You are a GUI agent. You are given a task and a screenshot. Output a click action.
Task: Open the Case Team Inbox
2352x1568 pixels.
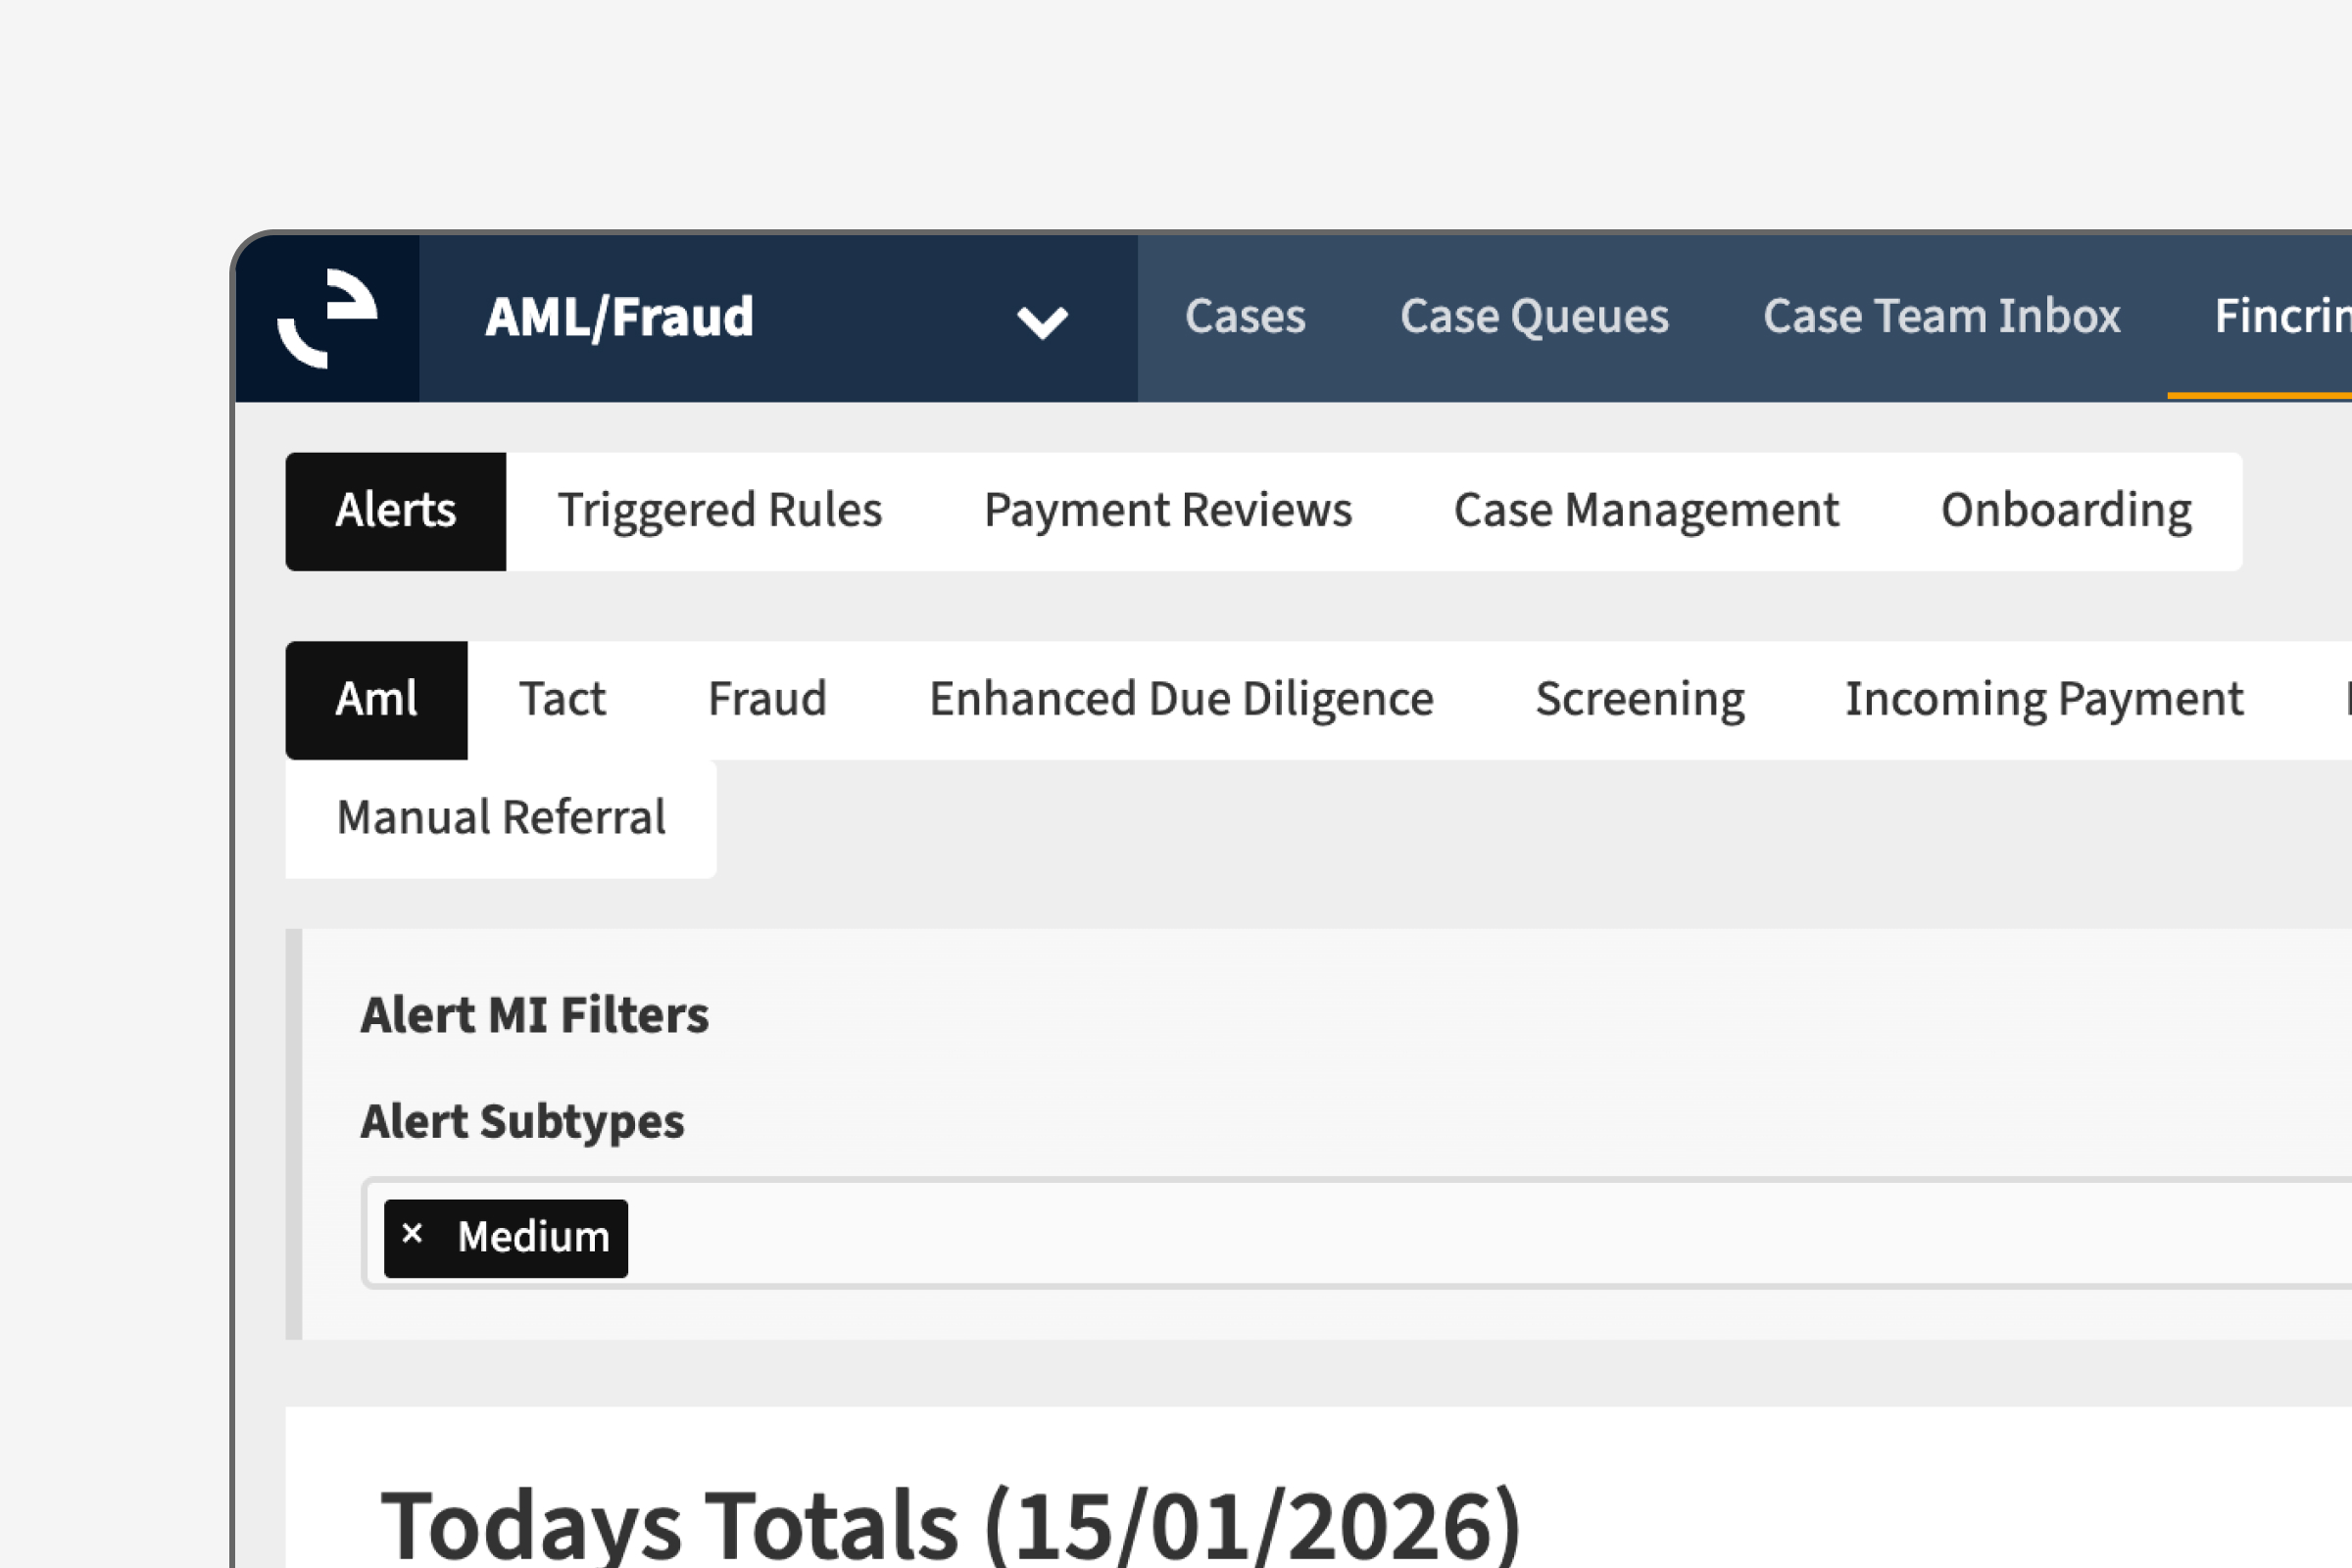point(1940,318)
